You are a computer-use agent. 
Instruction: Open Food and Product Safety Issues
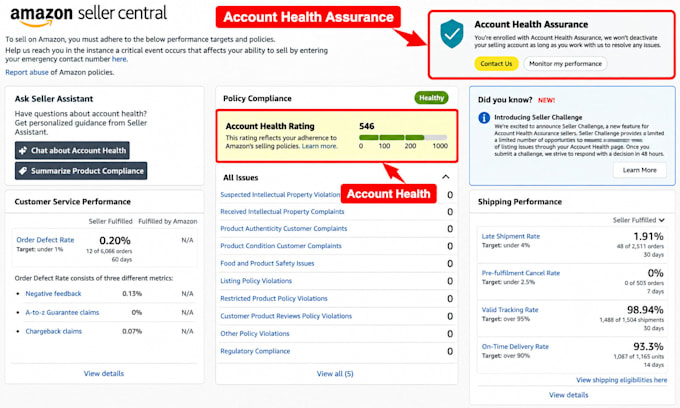(267, 263)
